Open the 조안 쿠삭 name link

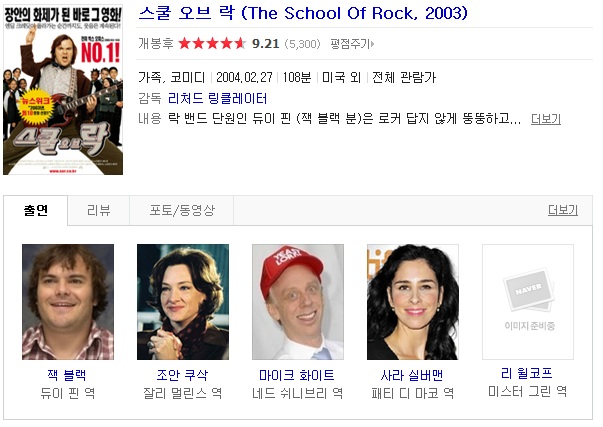click(x=182, y=375)
